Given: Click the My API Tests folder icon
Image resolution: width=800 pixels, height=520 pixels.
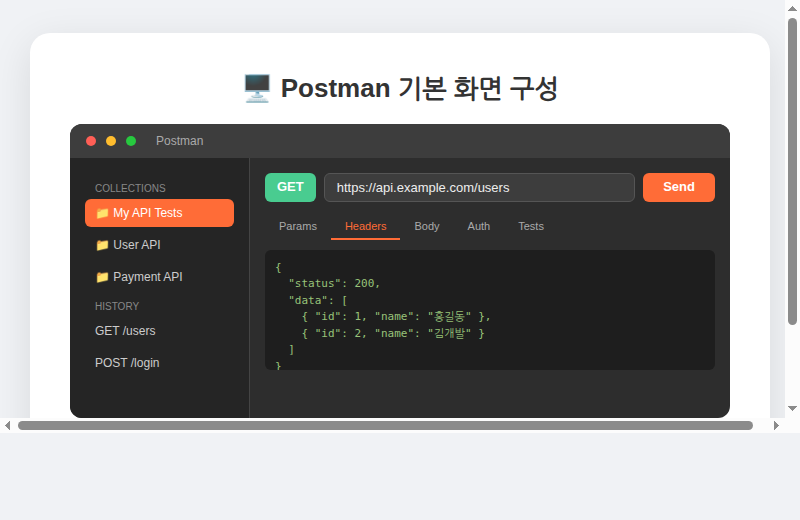Looking at the screenshot, I should coord(102,213).
